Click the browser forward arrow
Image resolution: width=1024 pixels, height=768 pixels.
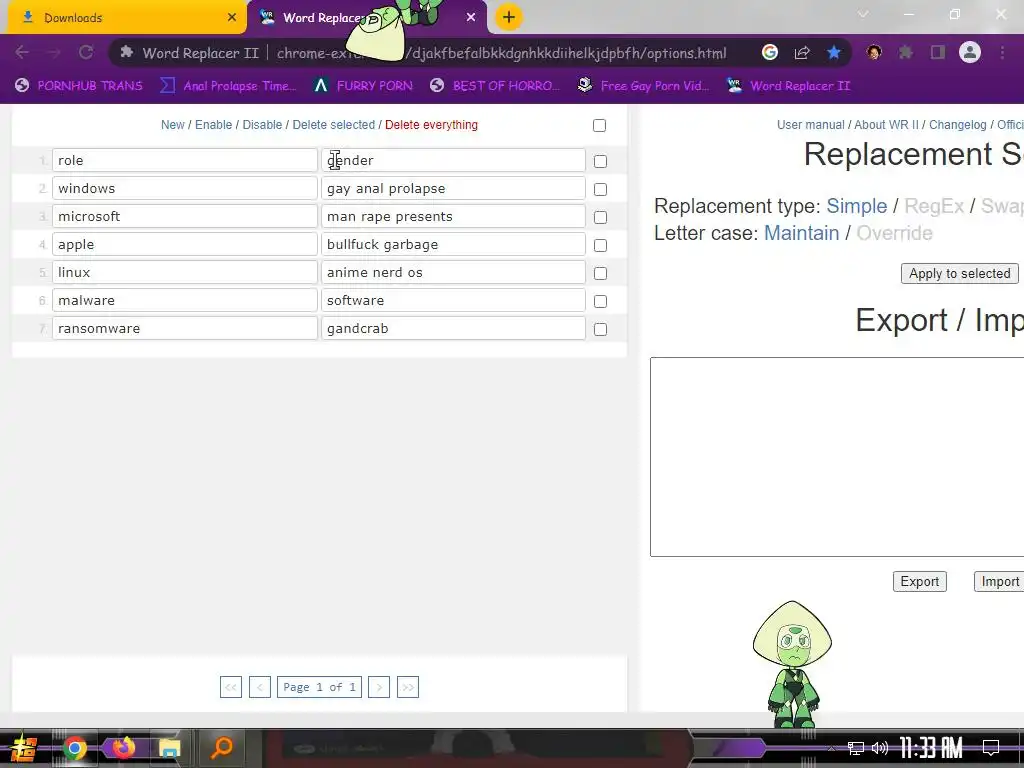point(54,52)
